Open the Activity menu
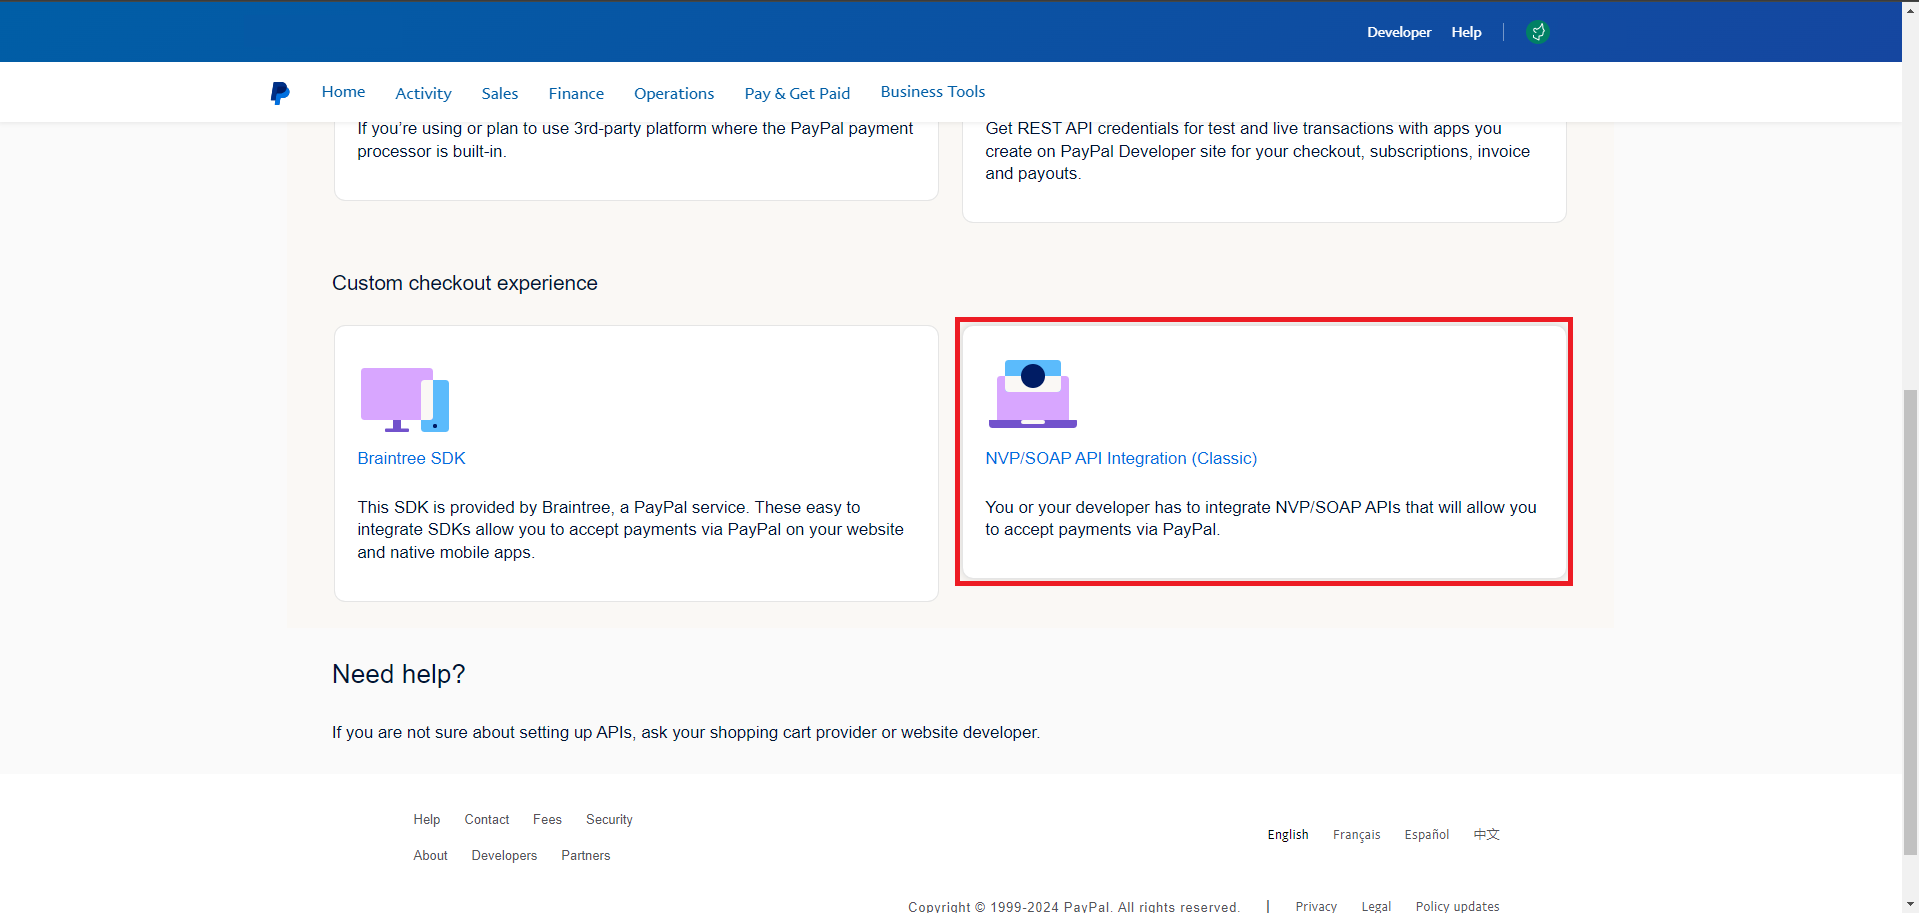This screenshot has width=1919, height=913. [423, 93]
